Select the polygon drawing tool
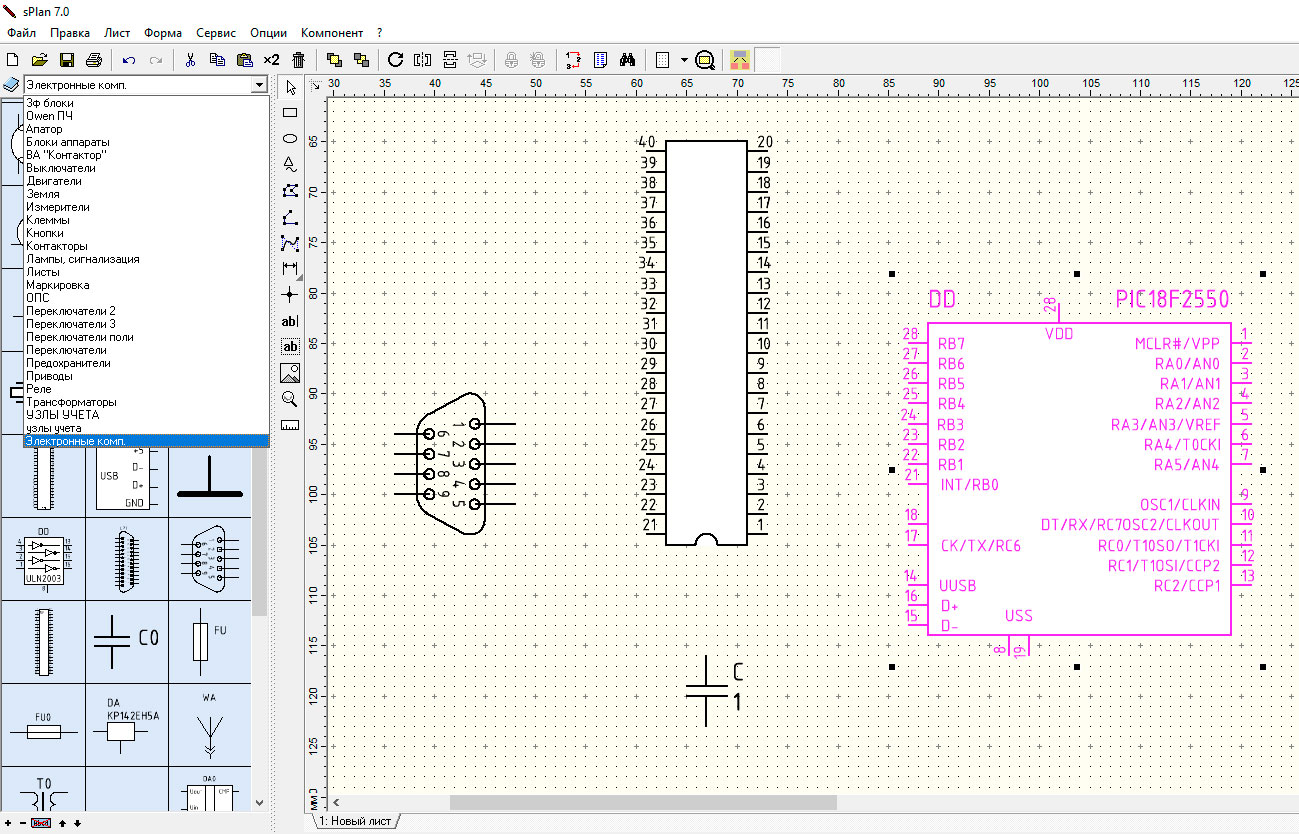 click(x=290, y=191)
